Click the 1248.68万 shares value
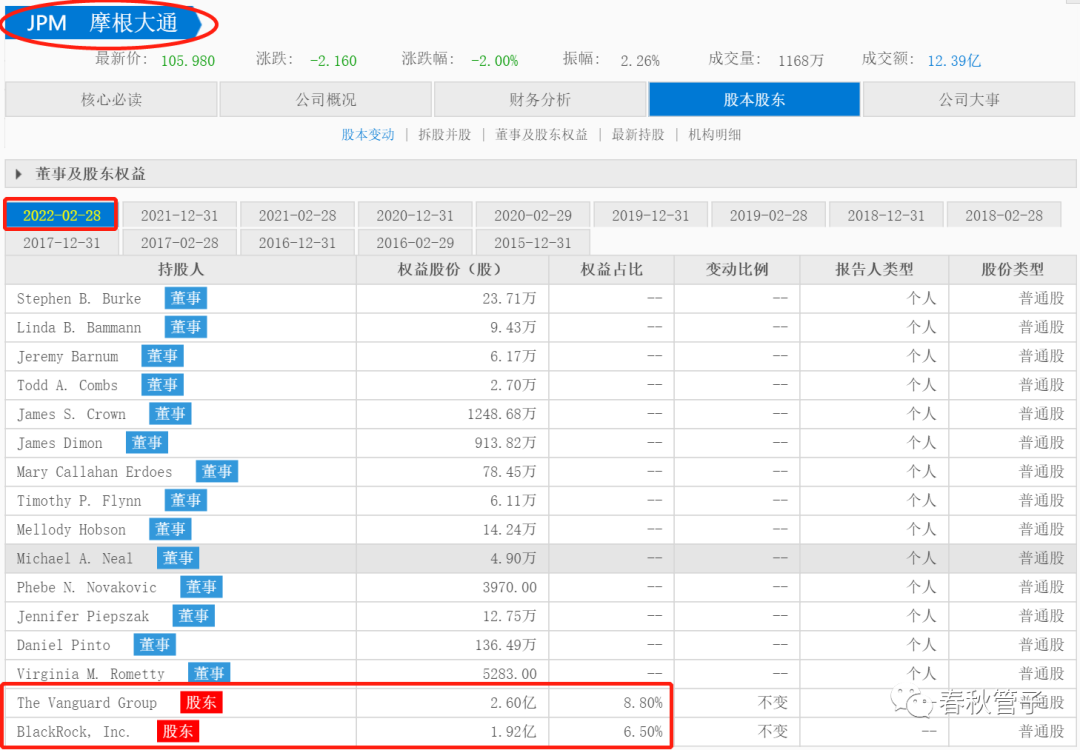Image resolution: width=1080 pixels, height=750 pixels. (501, 414)
